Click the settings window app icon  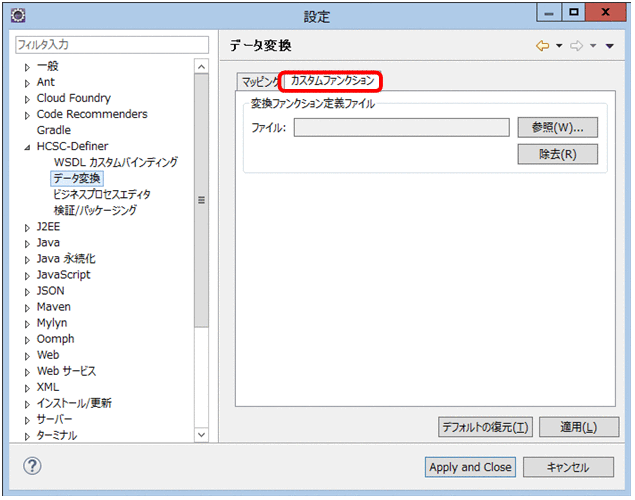[x=18, y=15]
